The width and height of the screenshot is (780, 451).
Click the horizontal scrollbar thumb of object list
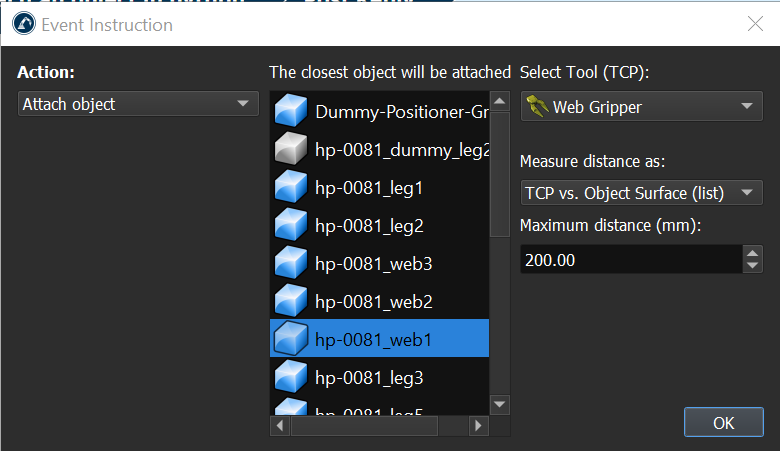pos(364,426)
